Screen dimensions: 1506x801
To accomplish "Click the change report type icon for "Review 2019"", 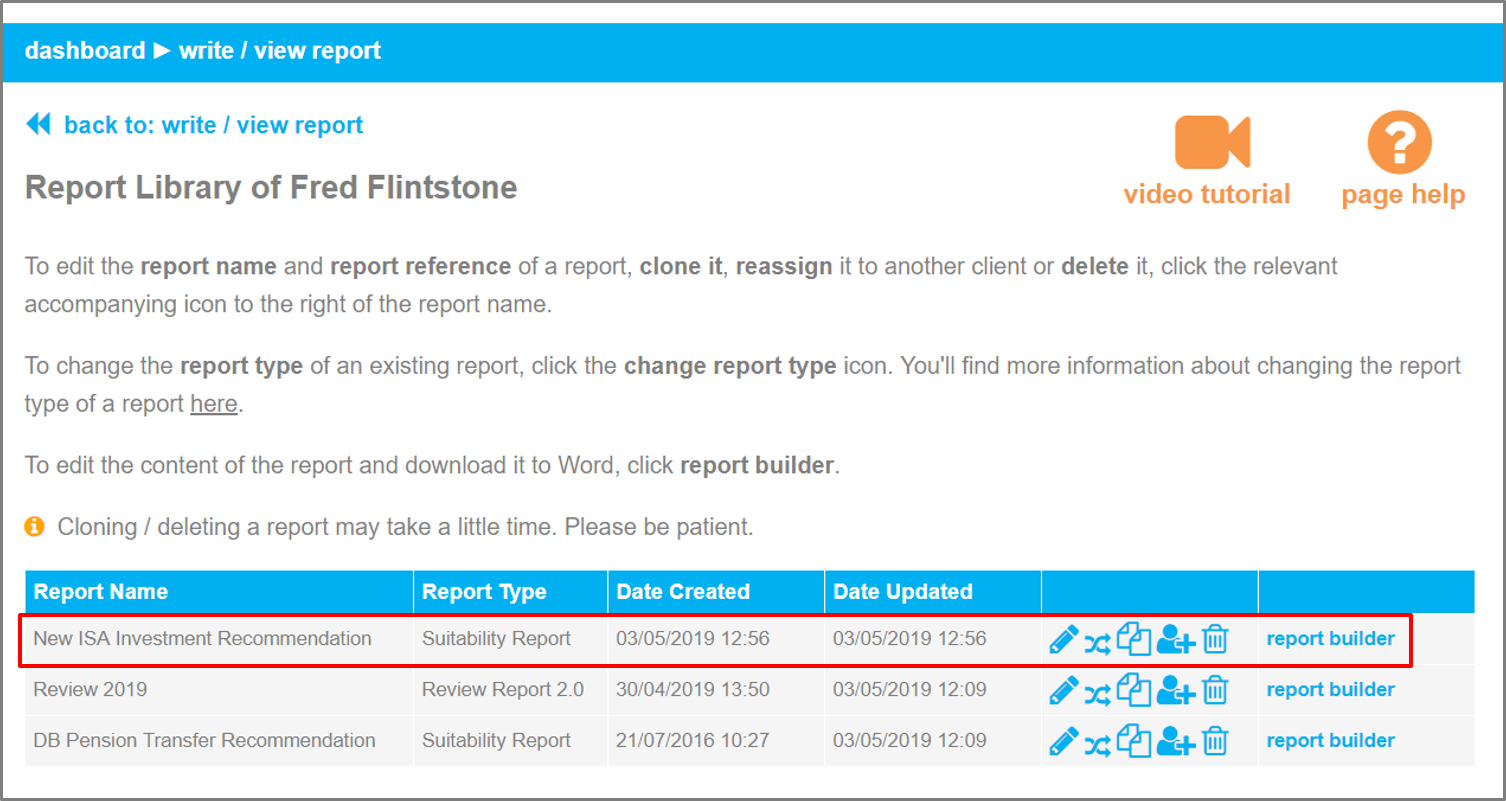I will 1098,690.
